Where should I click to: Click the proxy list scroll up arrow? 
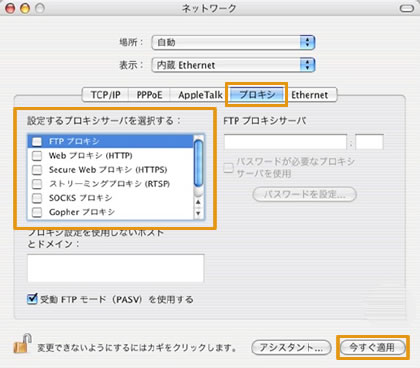coord(198,202)
